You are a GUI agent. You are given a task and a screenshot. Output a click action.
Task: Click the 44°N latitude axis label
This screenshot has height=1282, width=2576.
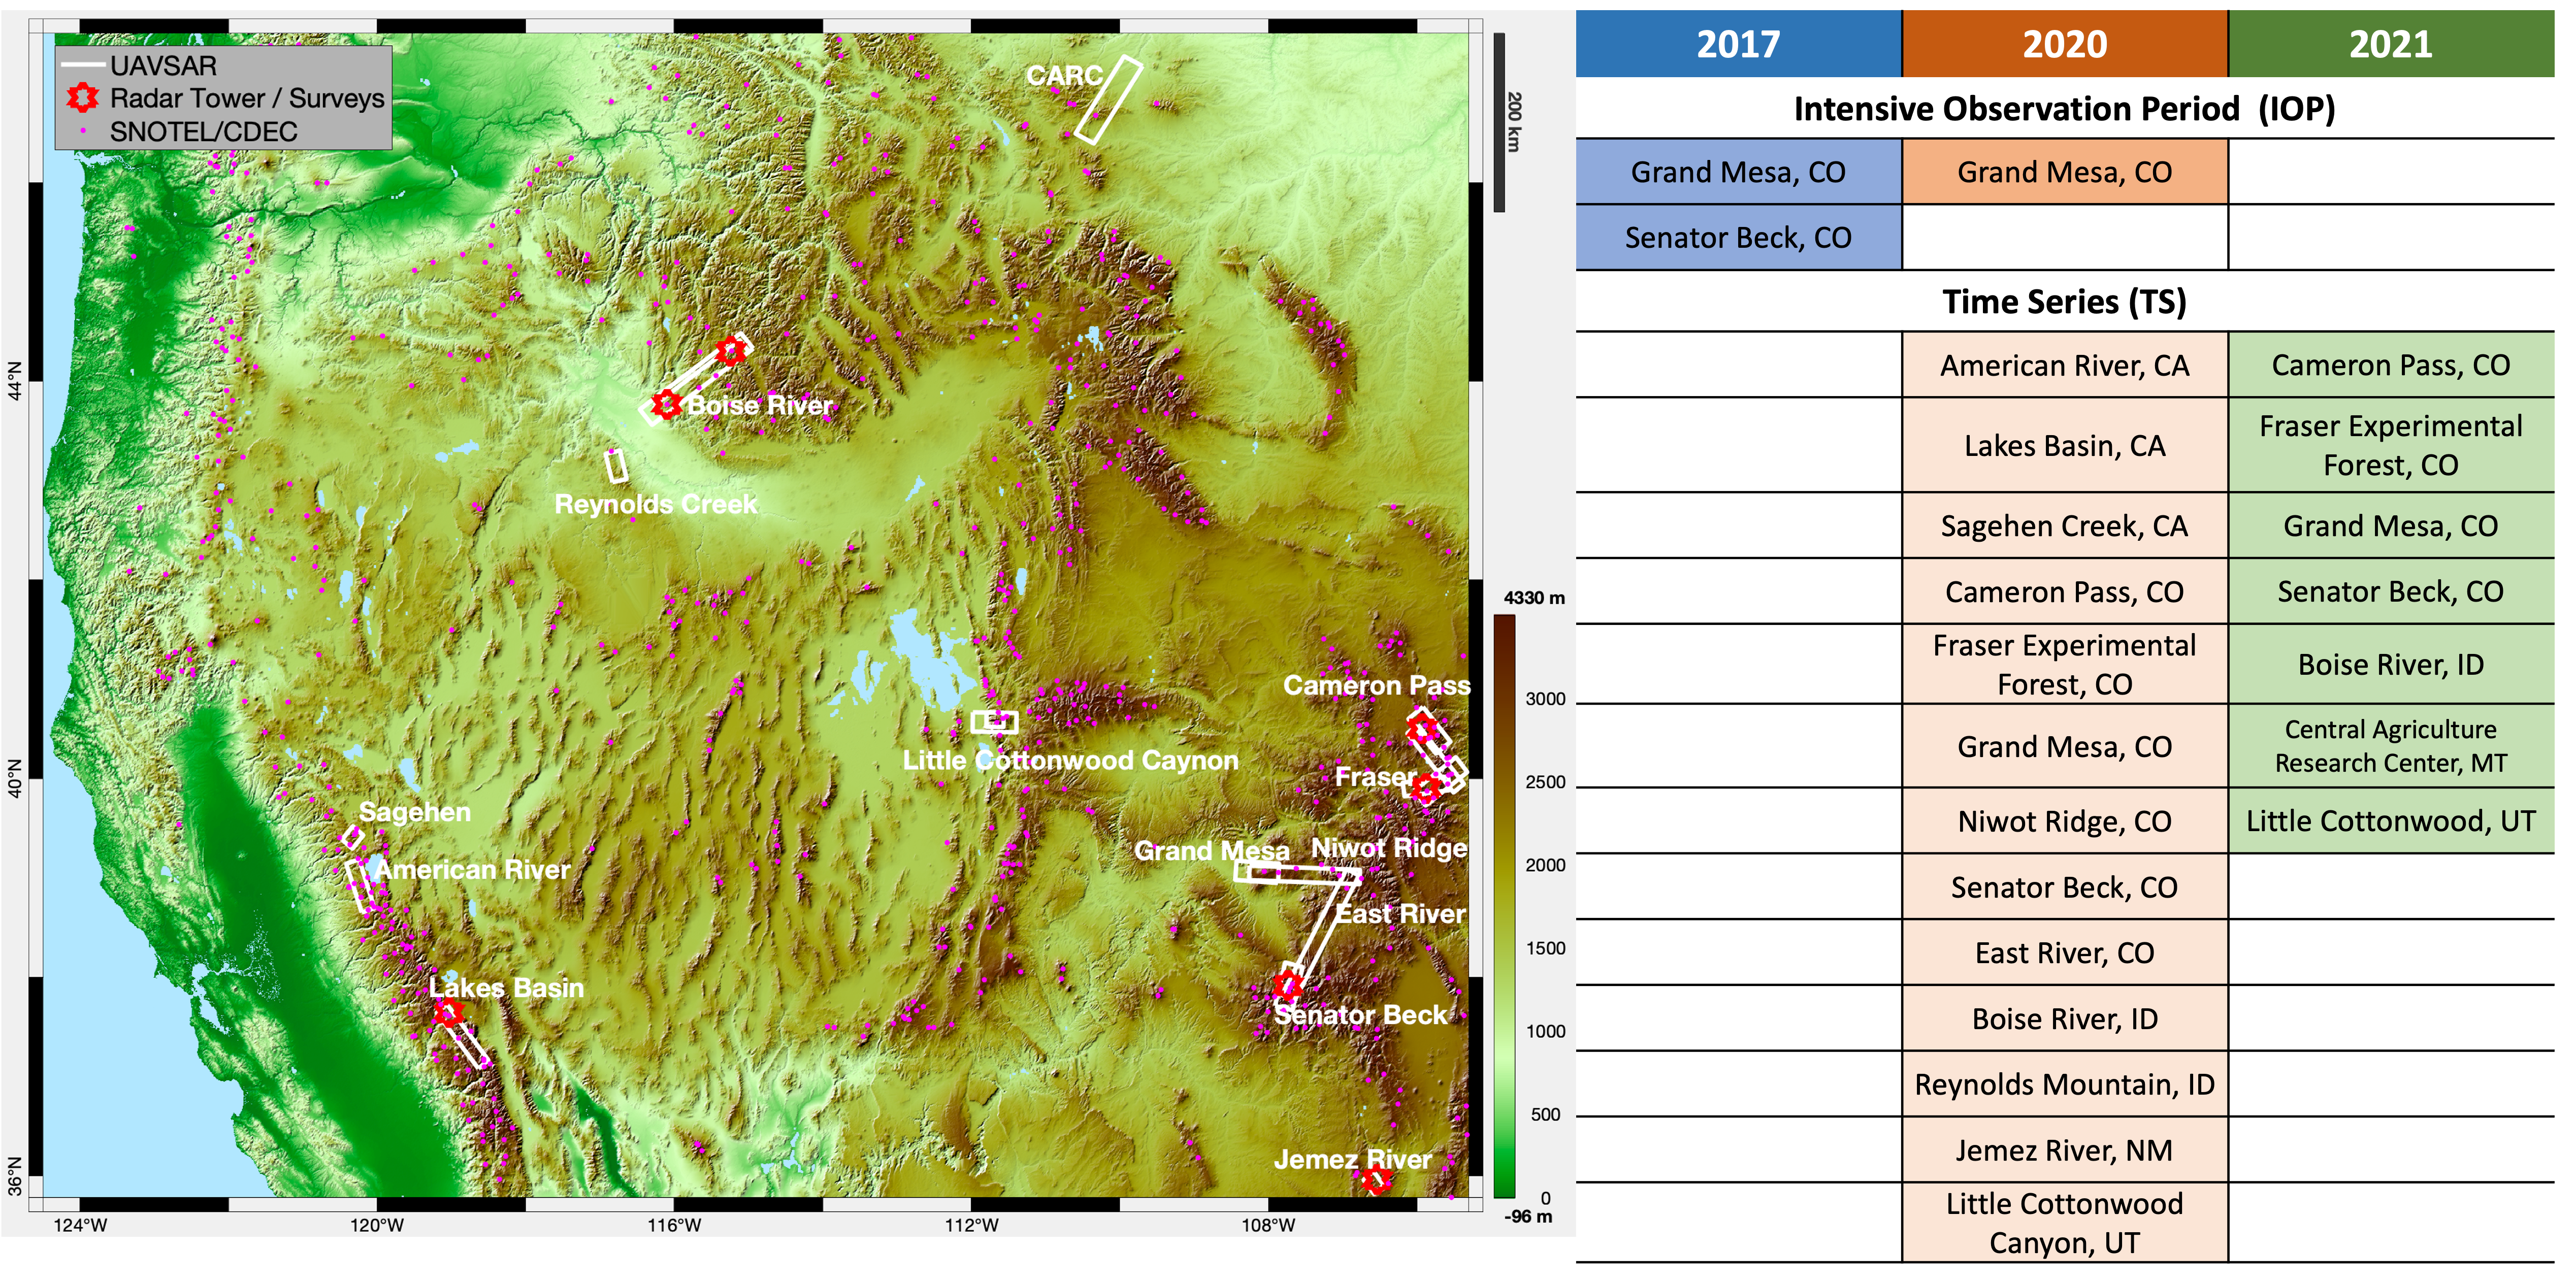14,380
